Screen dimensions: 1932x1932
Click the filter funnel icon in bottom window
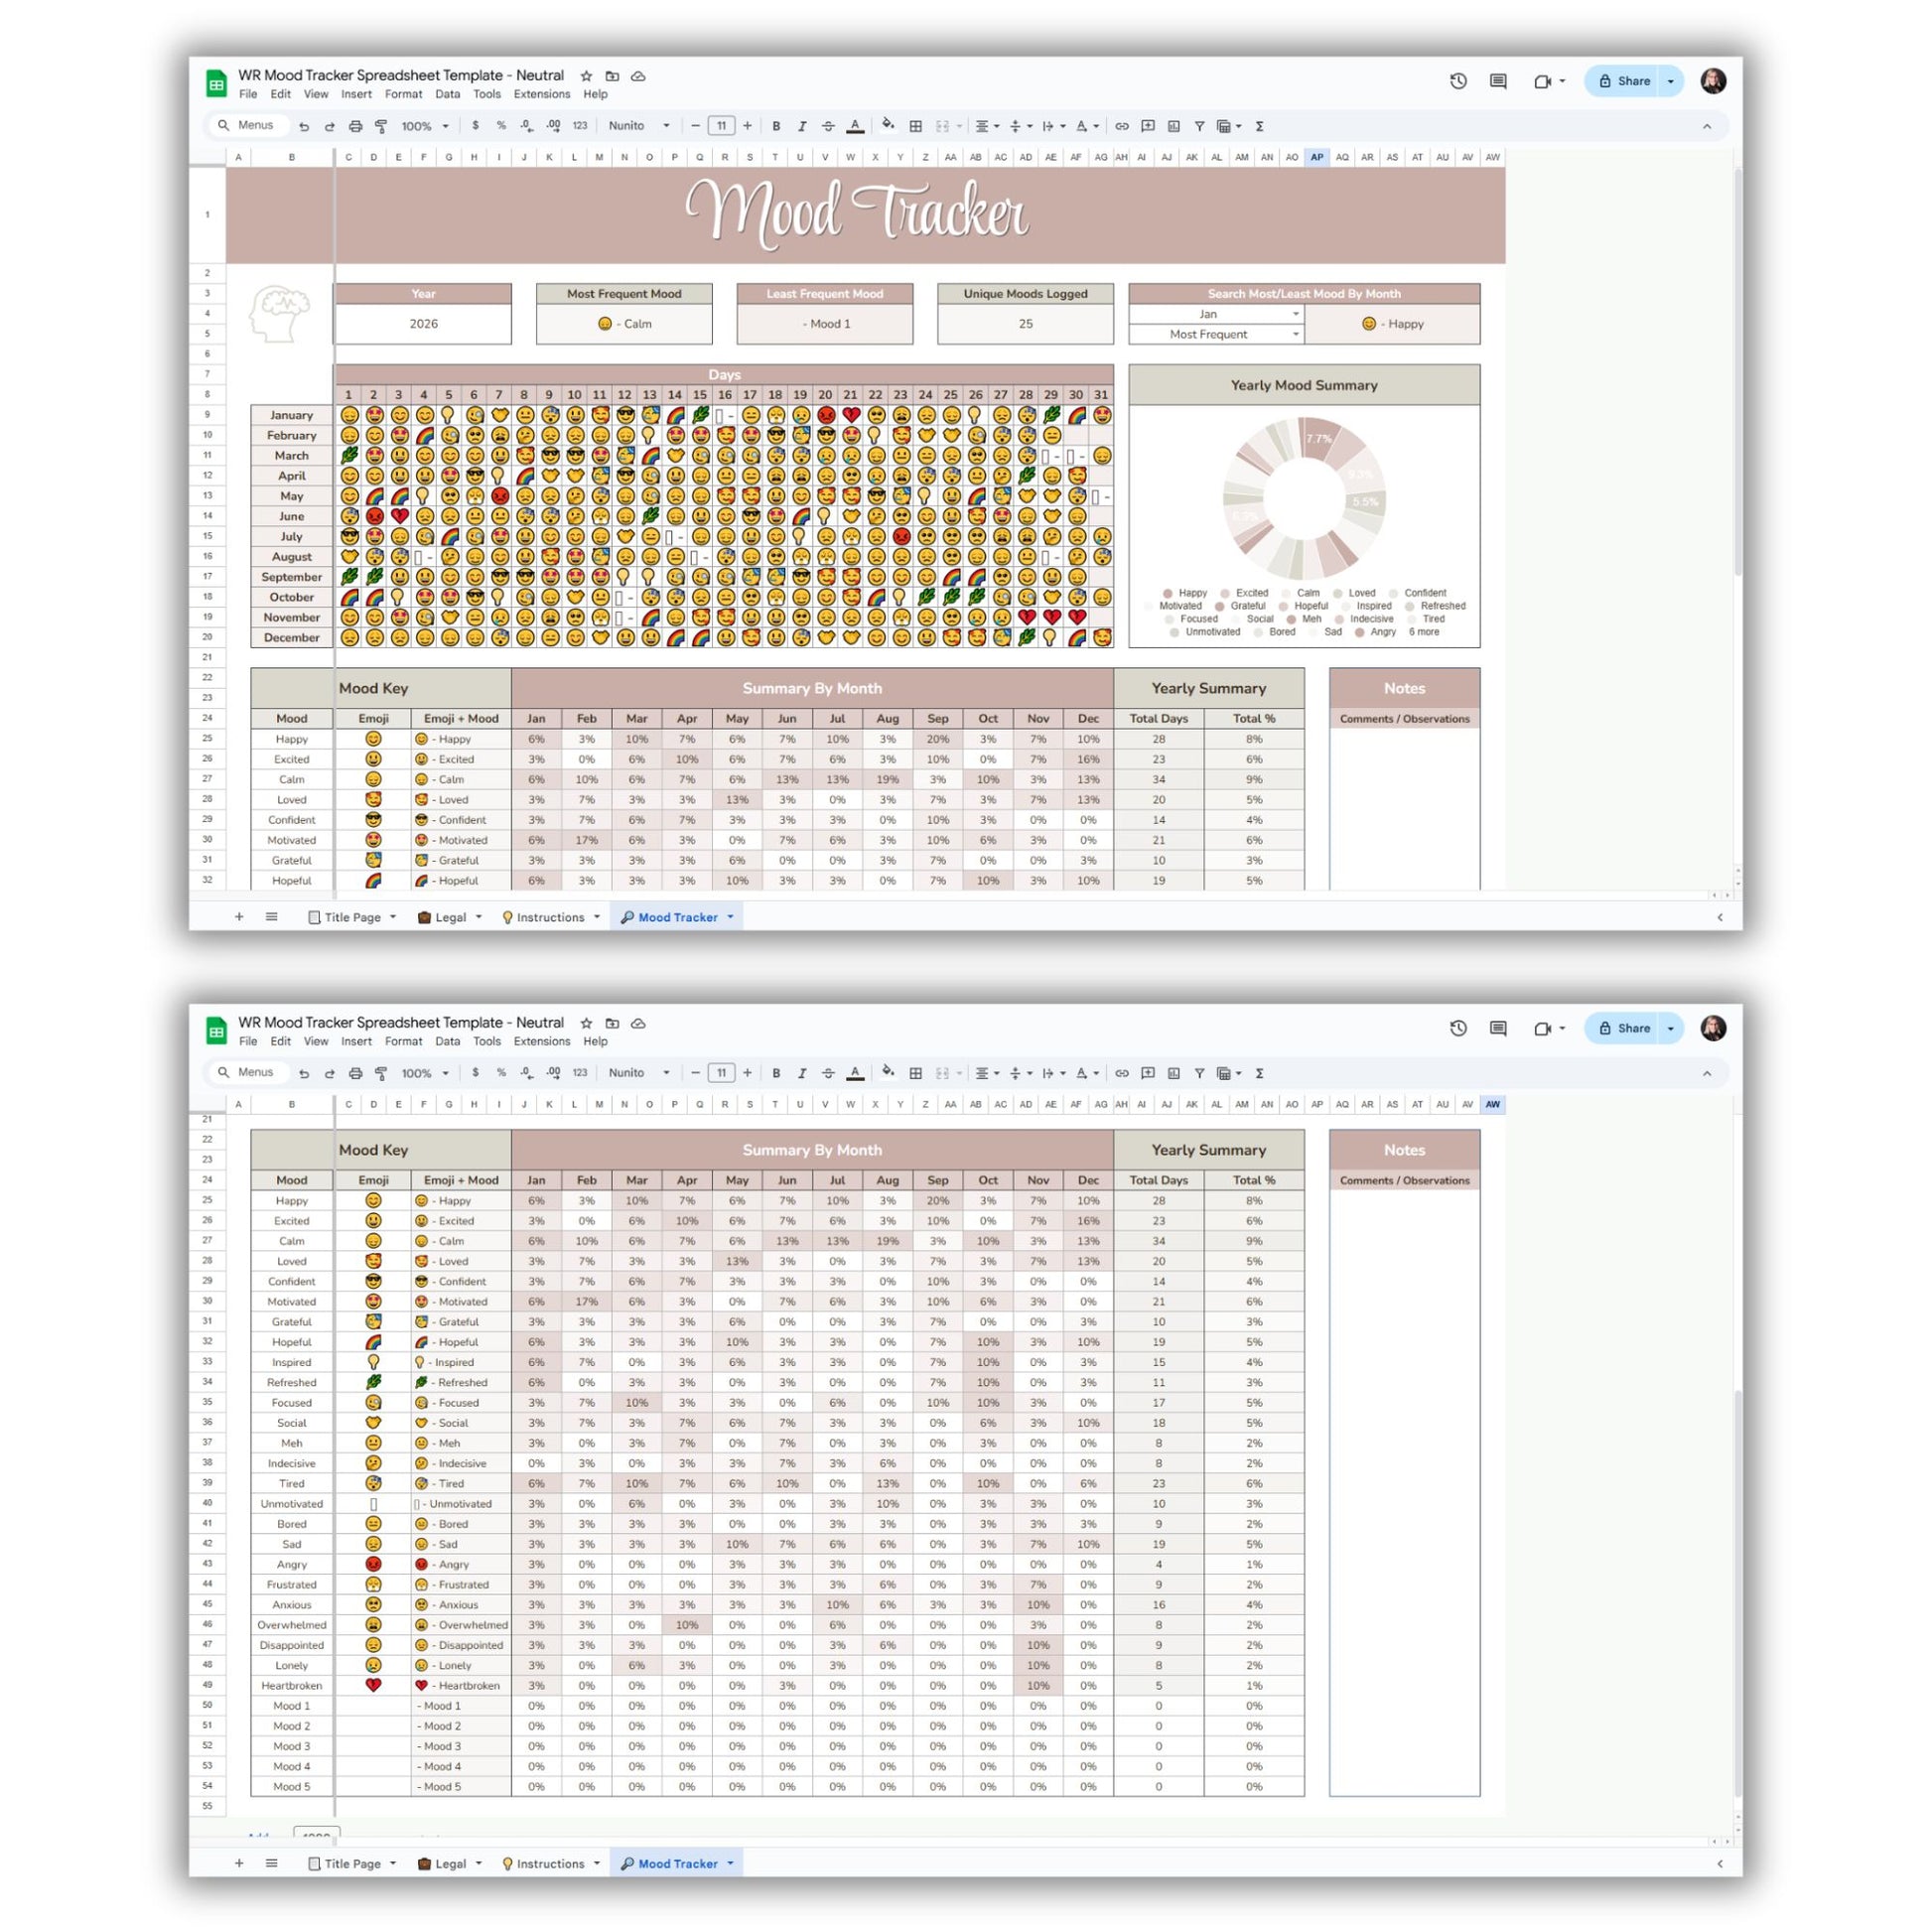pyautogui.click(x=1199, y=1073)
